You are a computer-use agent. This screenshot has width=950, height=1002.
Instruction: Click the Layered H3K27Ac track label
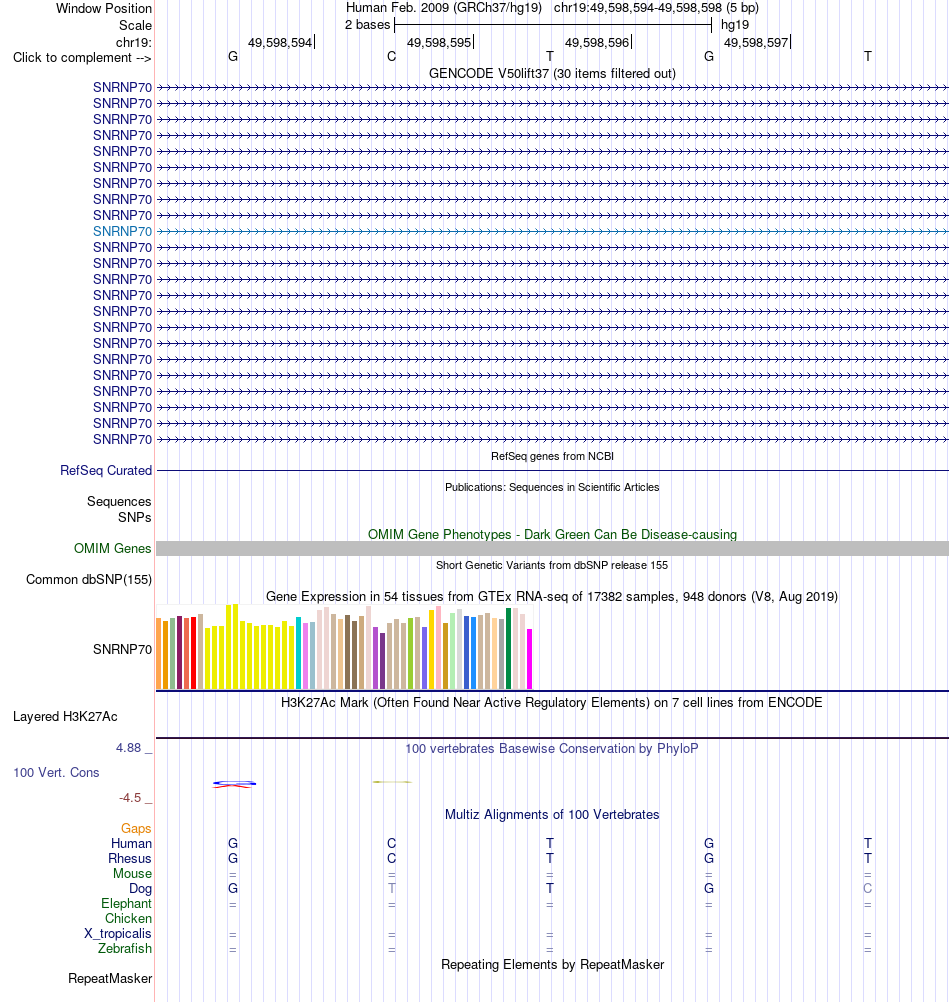(x=65, y=716)
